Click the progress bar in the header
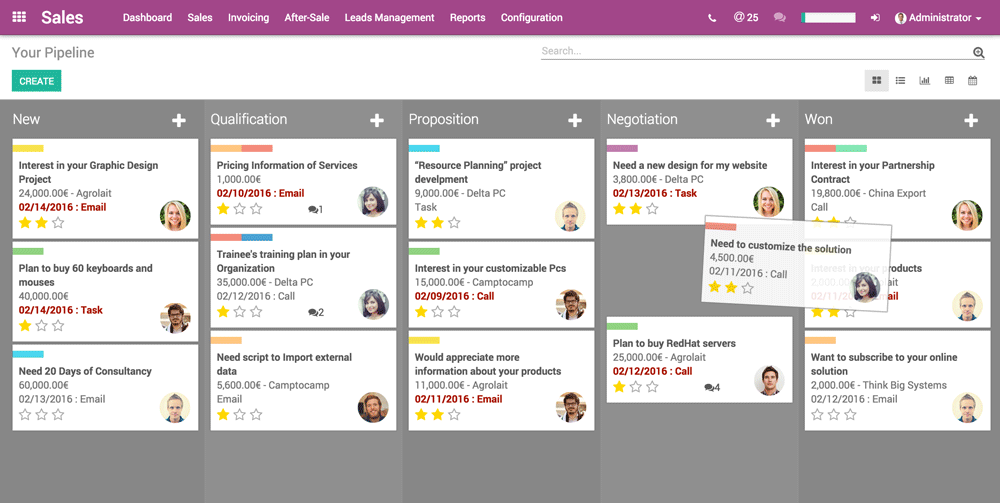The width and height of the screenshot is (1000, 503). [x=829, y=18]
